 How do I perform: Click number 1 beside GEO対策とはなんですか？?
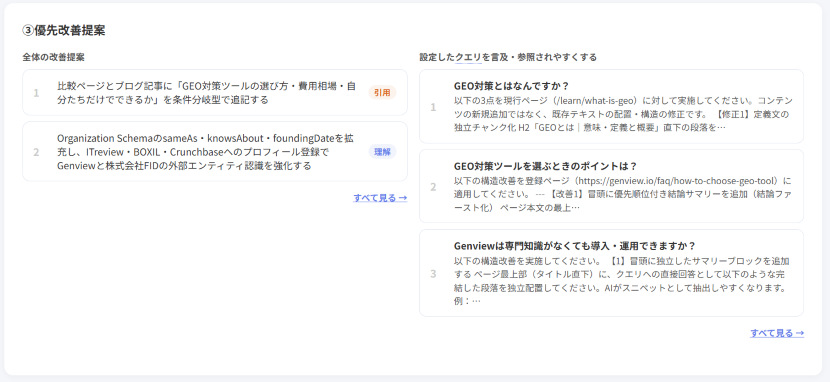coord(433,107)
